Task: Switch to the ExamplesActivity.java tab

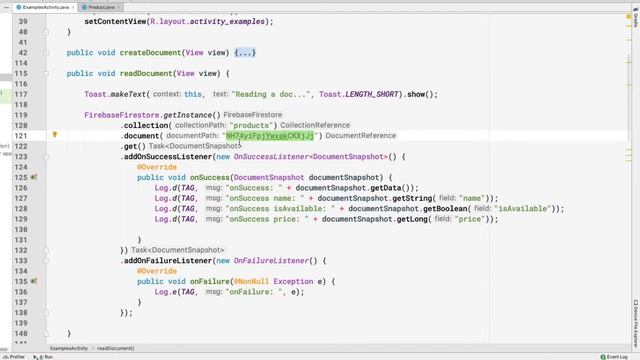Action: tap(46, 7)
